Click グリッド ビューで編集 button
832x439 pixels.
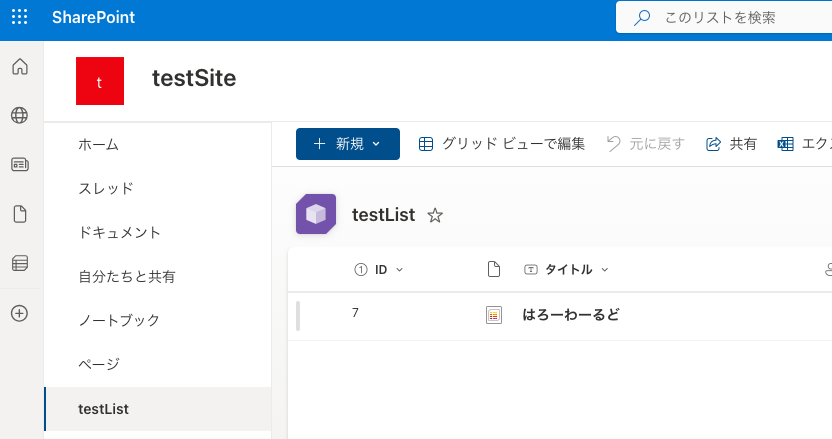tap(501, 144)
